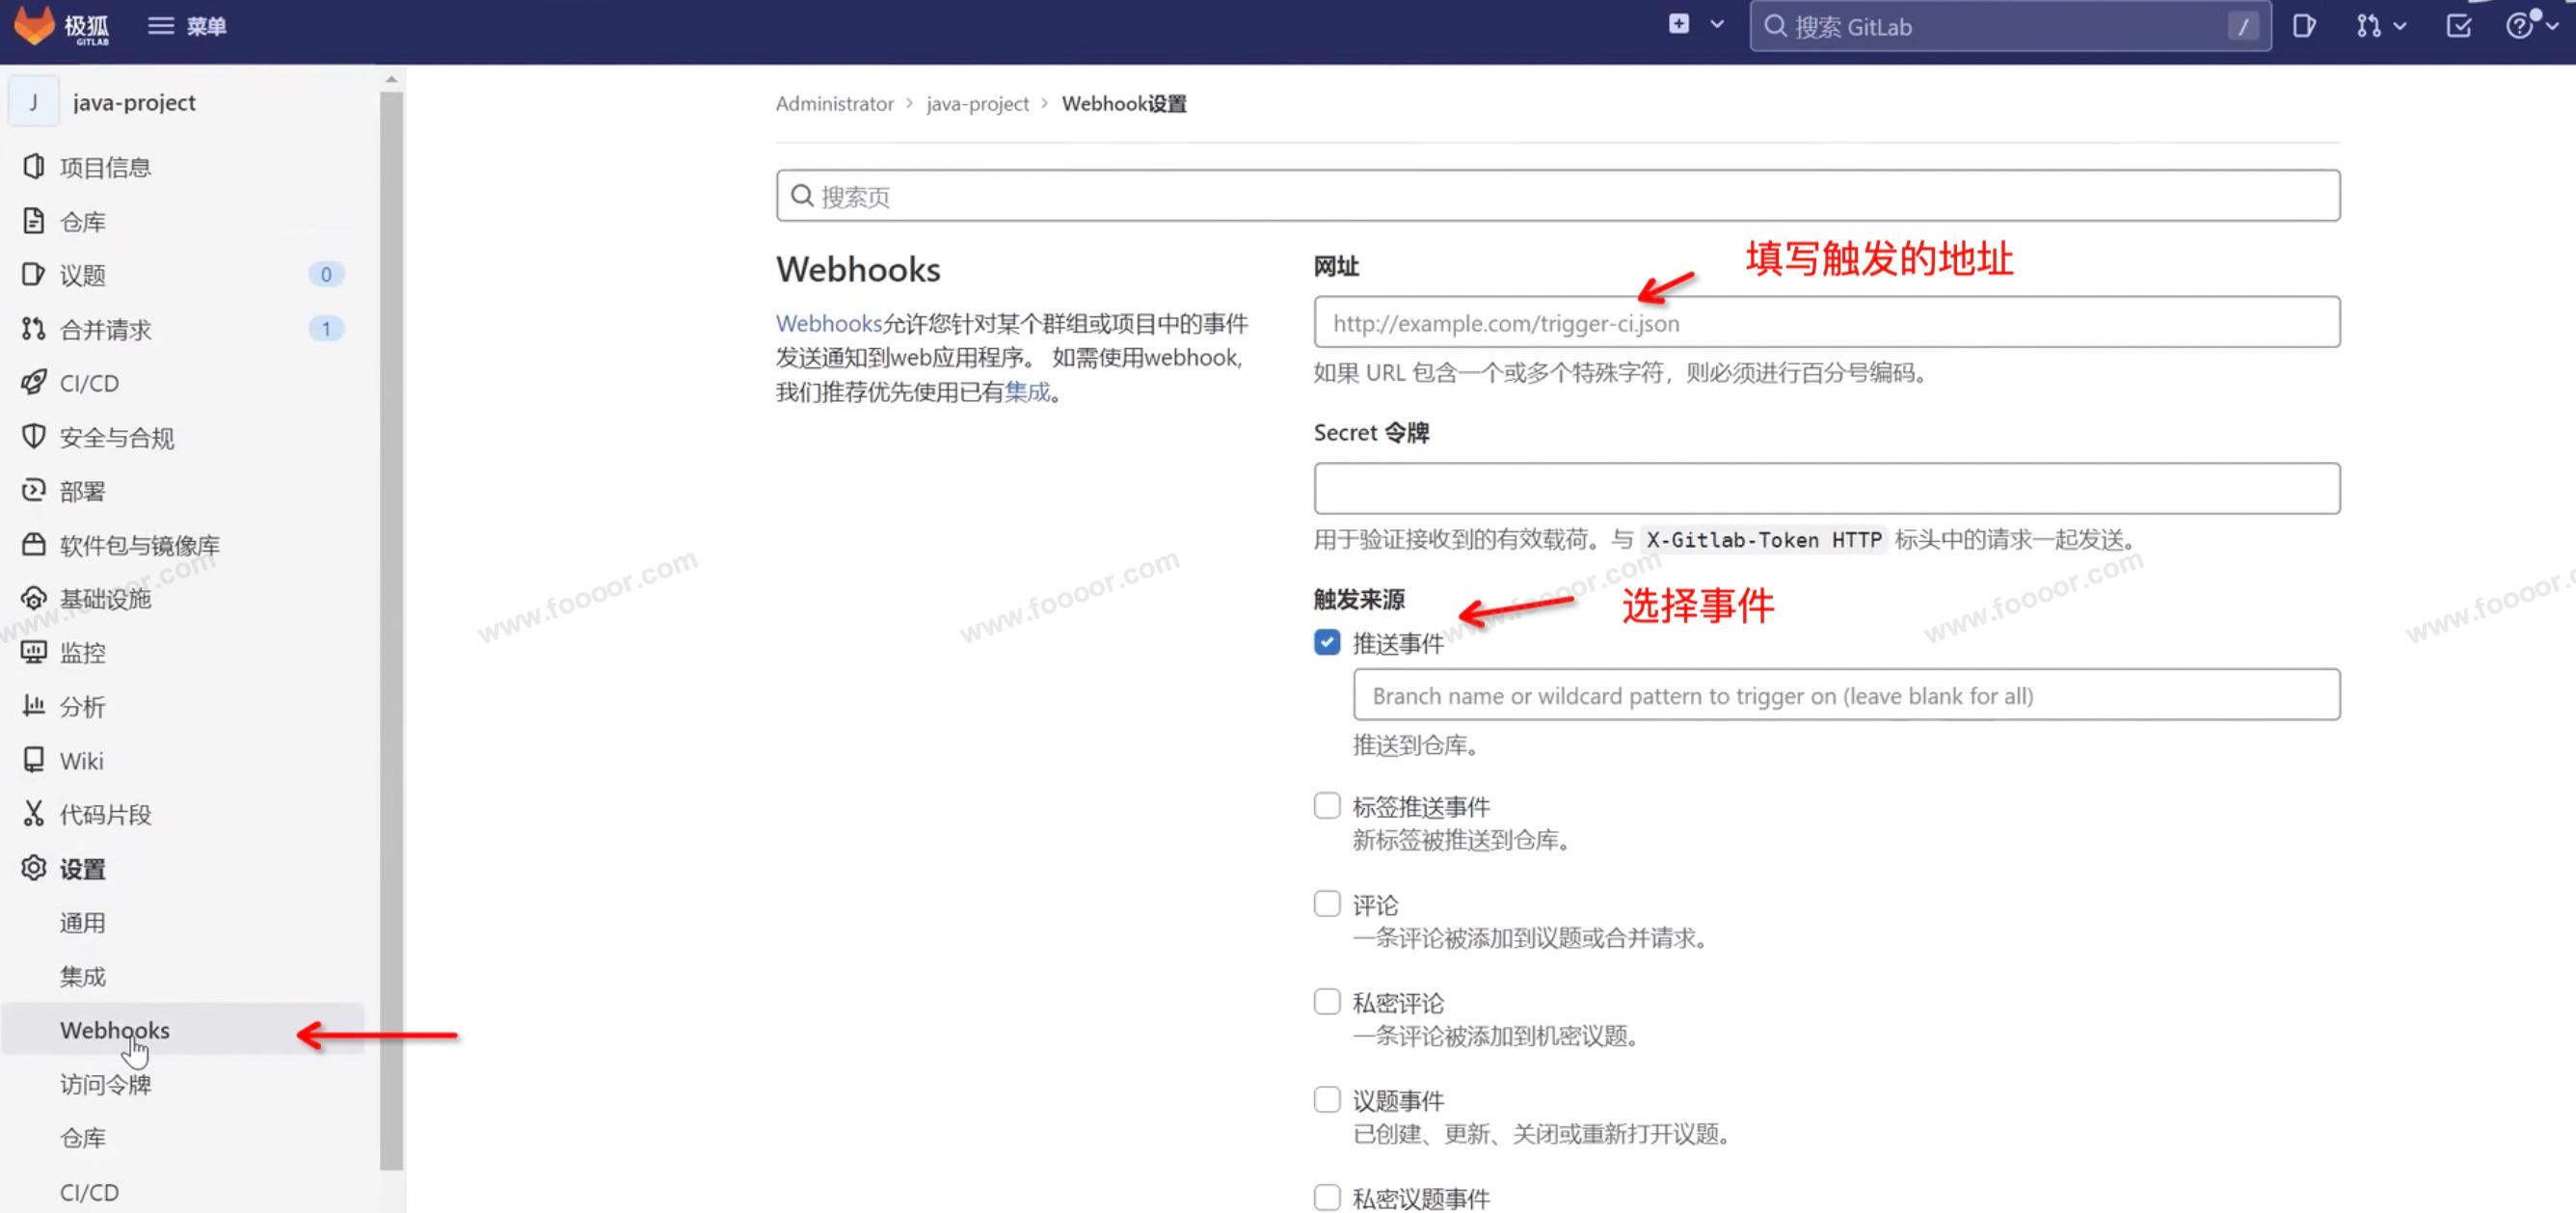The height and width of the screenshot is (1213, 2576).
Task: Check the 议题事件 checkbox
Action: coord(1327,1100)
